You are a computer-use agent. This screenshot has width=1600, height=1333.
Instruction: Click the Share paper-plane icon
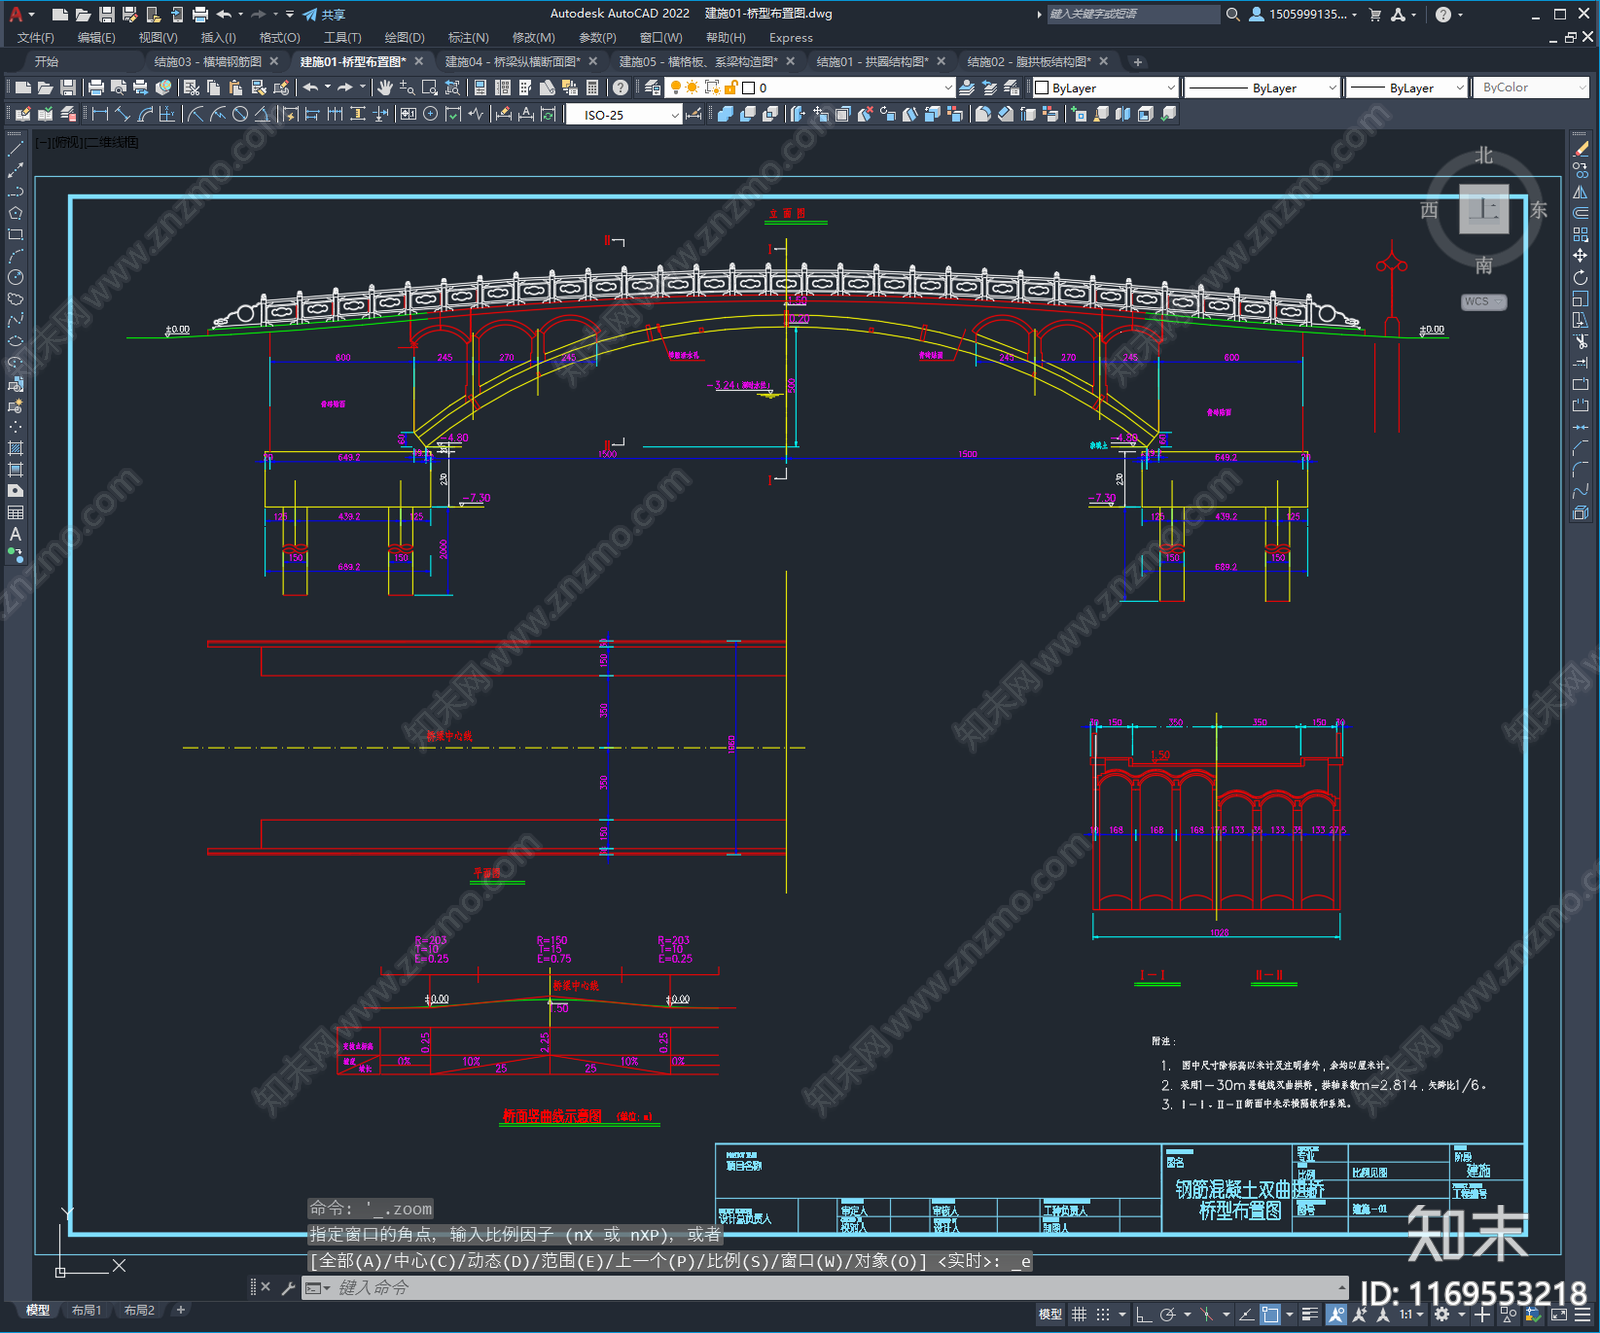(310, 14)
